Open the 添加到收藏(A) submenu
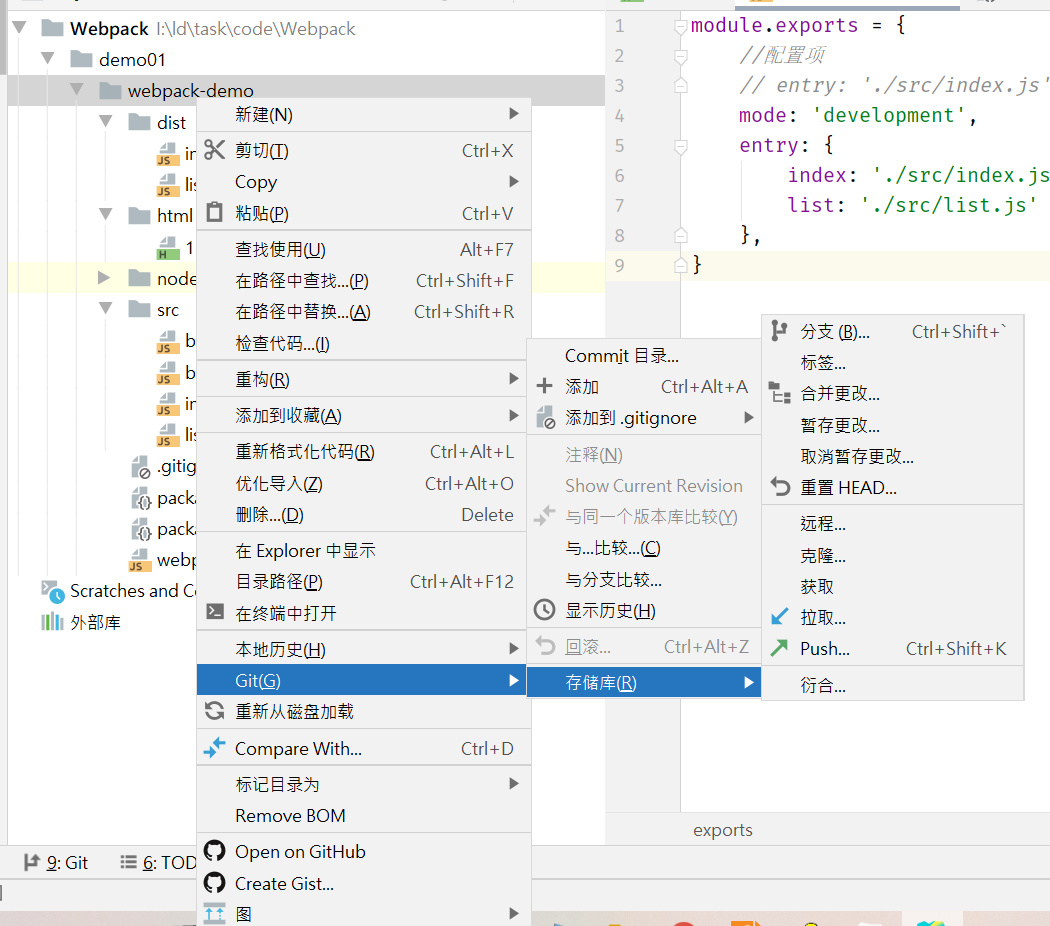Viewport: 1050px width, 926px height. click(364, 415)
